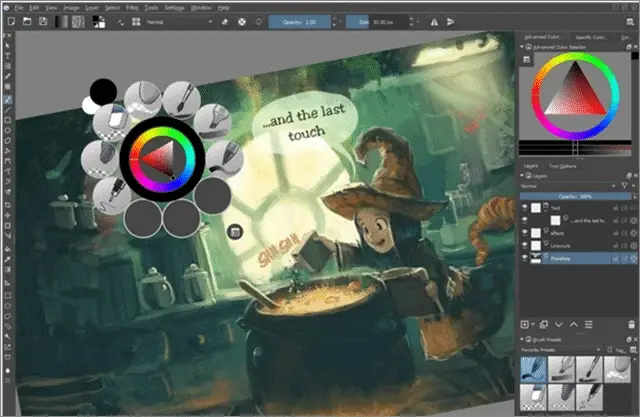Select the Text tool in toolbox

[7, 56]
